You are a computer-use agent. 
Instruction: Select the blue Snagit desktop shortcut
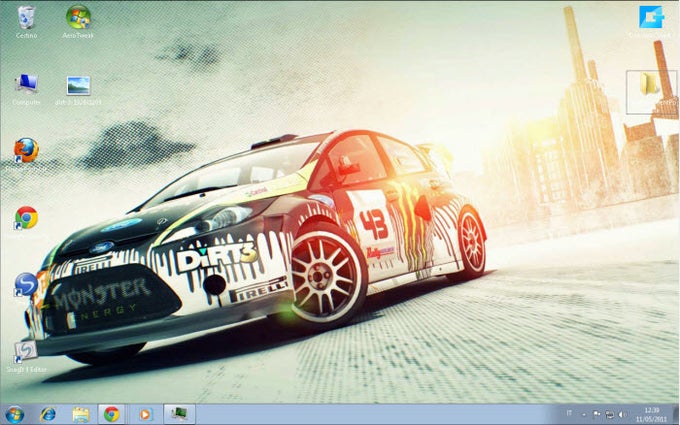click(26, 284)
